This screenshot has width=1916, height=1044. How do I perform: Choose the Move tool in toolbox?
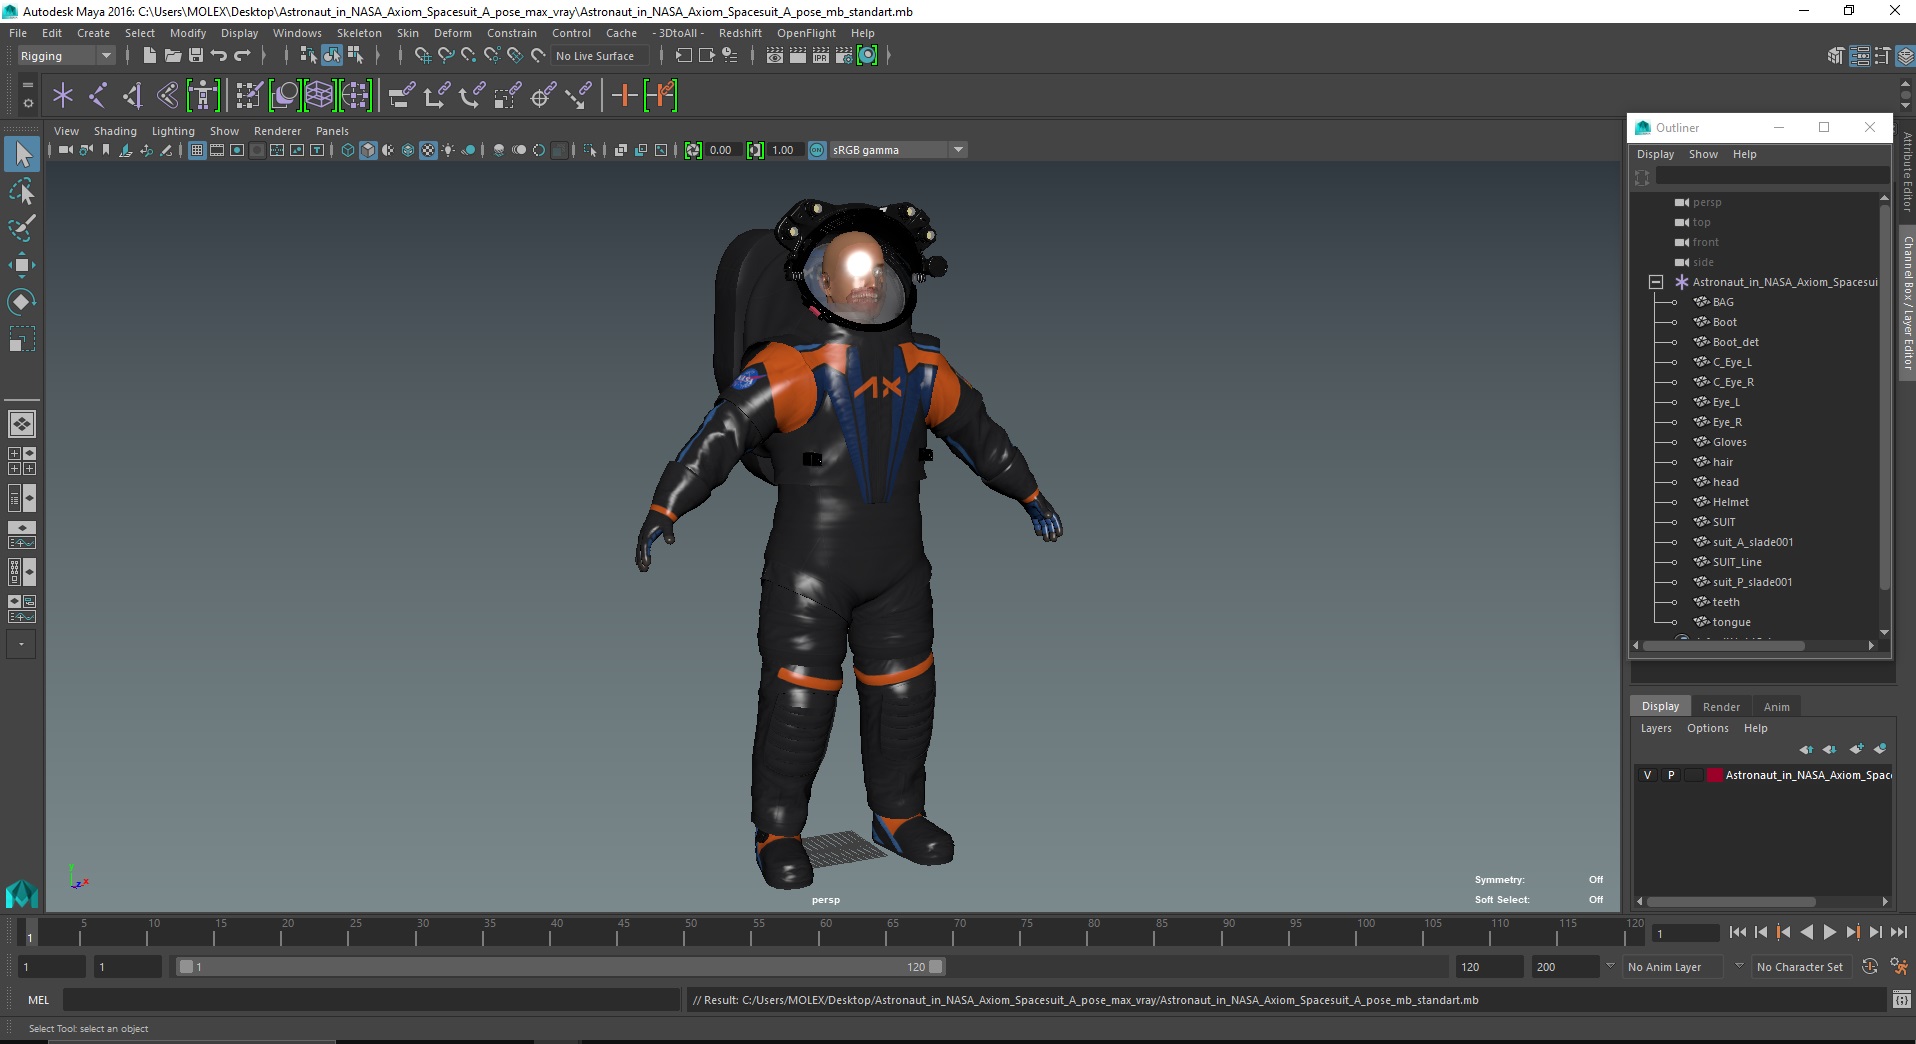click(x=22, y=264)
